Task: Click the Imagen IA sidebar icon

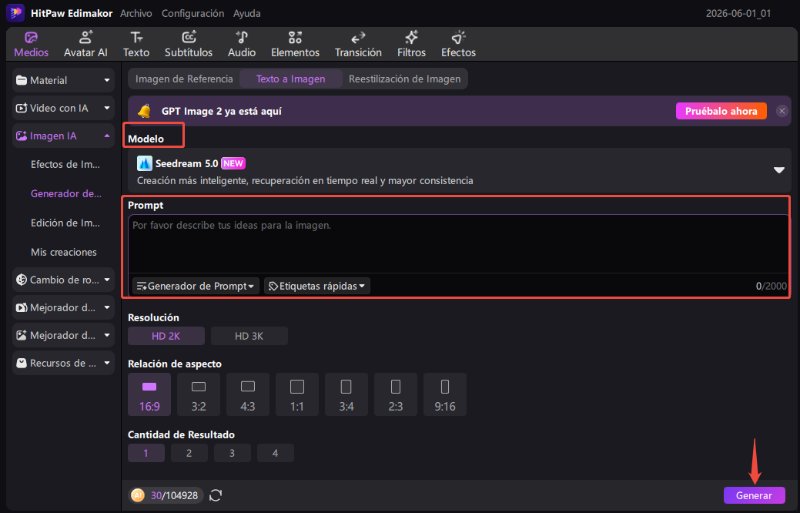Action: 21,136
